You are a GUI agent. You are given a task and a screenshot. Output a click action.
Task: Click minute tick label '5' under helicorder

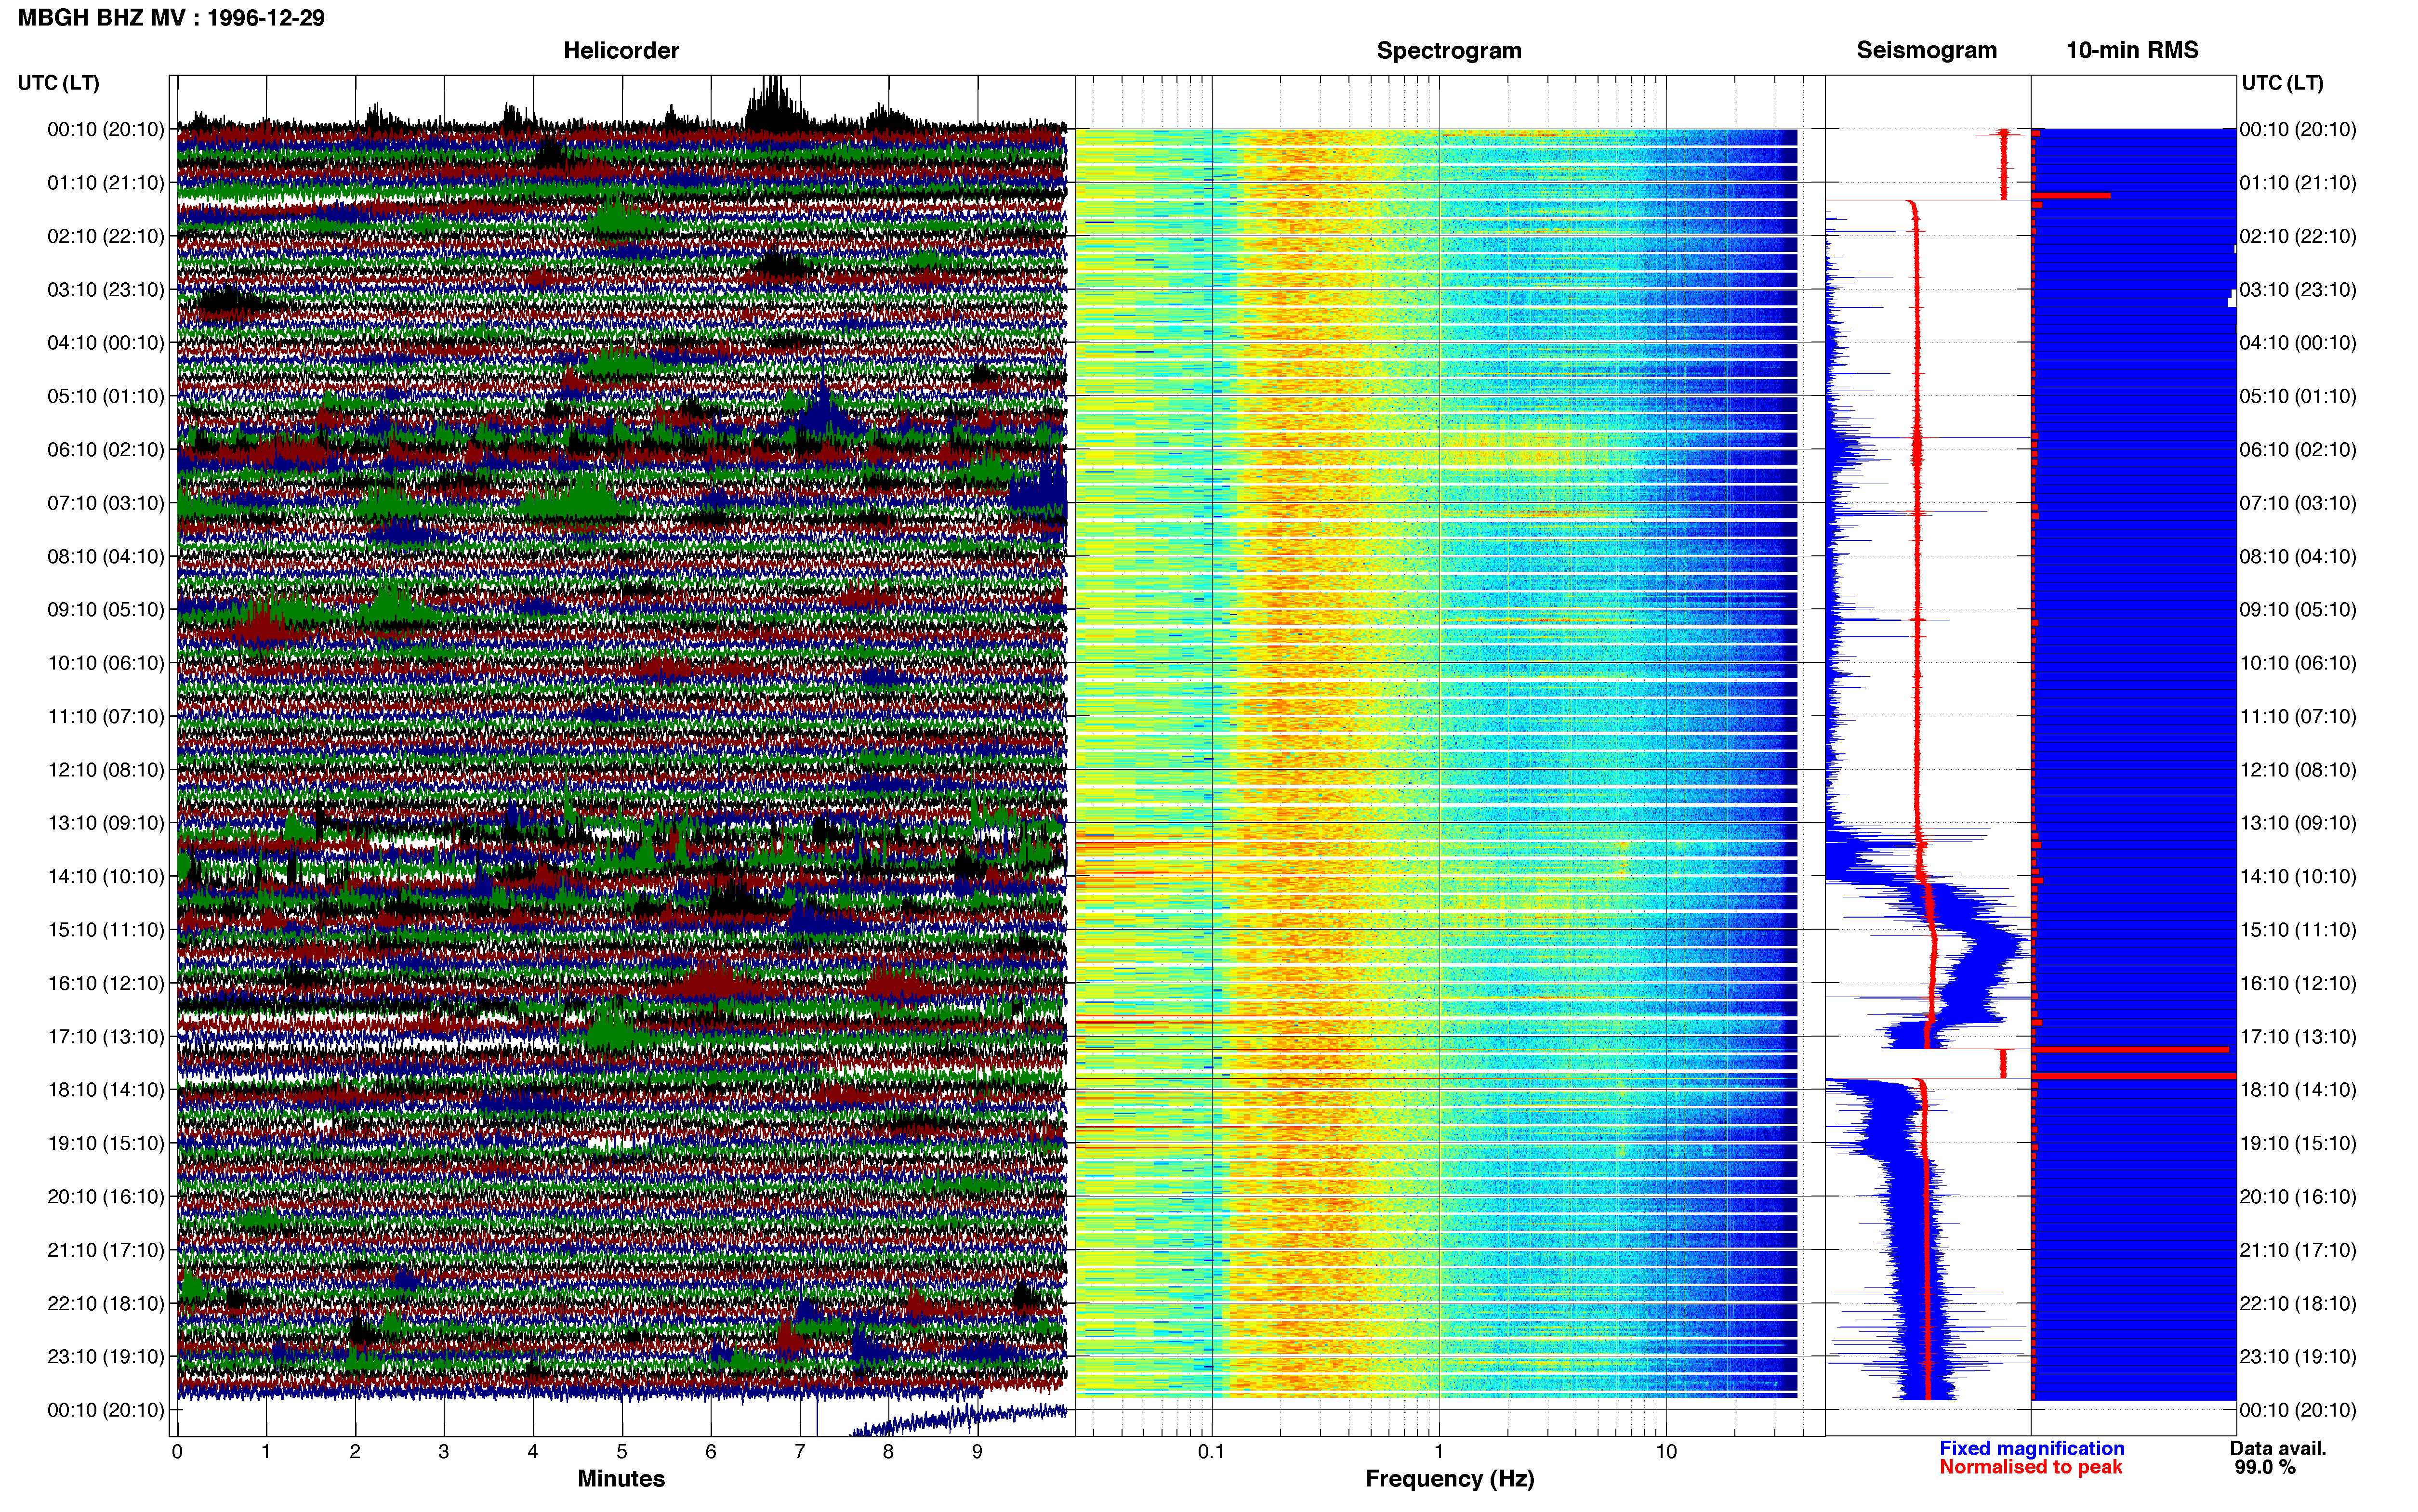click(x=622, y=1452)
